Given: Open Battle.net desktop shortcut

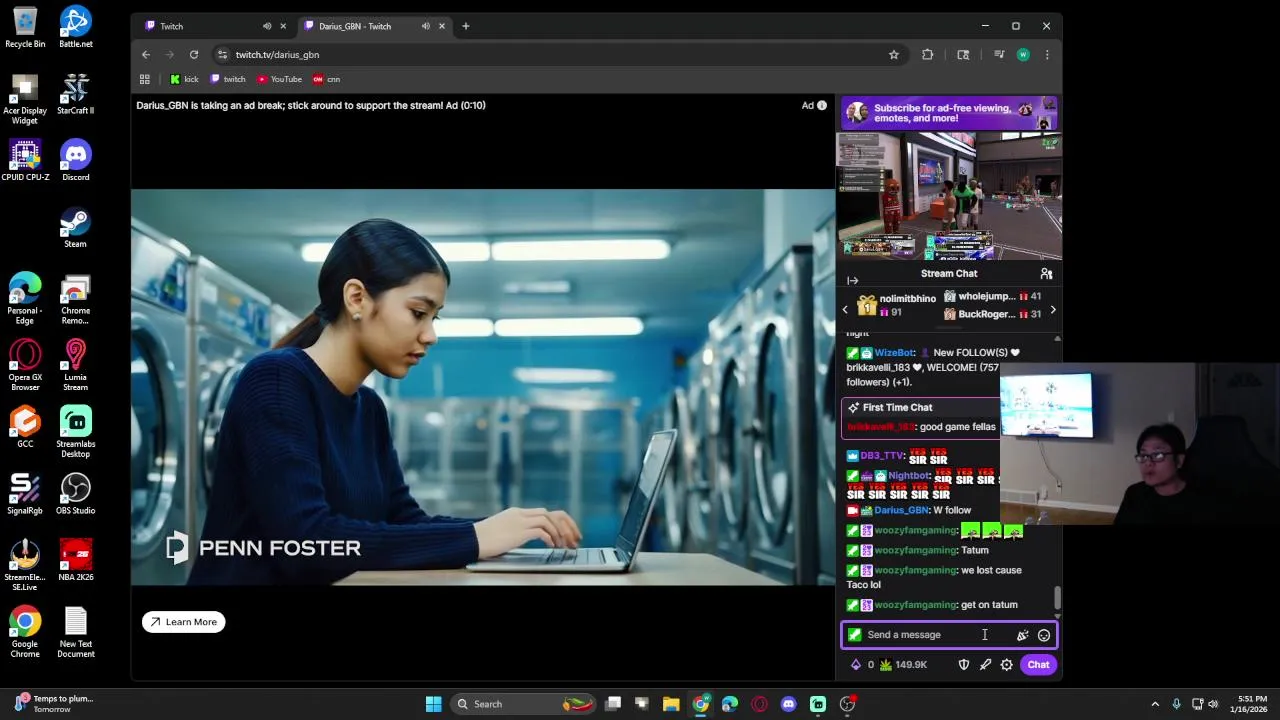Looking at the screenshot, I should click(75, 27).
